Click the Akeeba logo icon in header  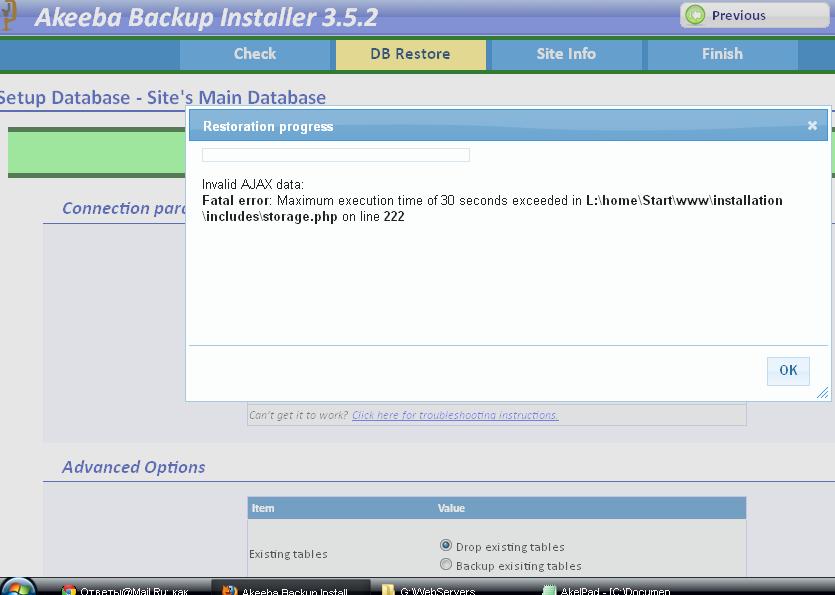coord(8,15)
